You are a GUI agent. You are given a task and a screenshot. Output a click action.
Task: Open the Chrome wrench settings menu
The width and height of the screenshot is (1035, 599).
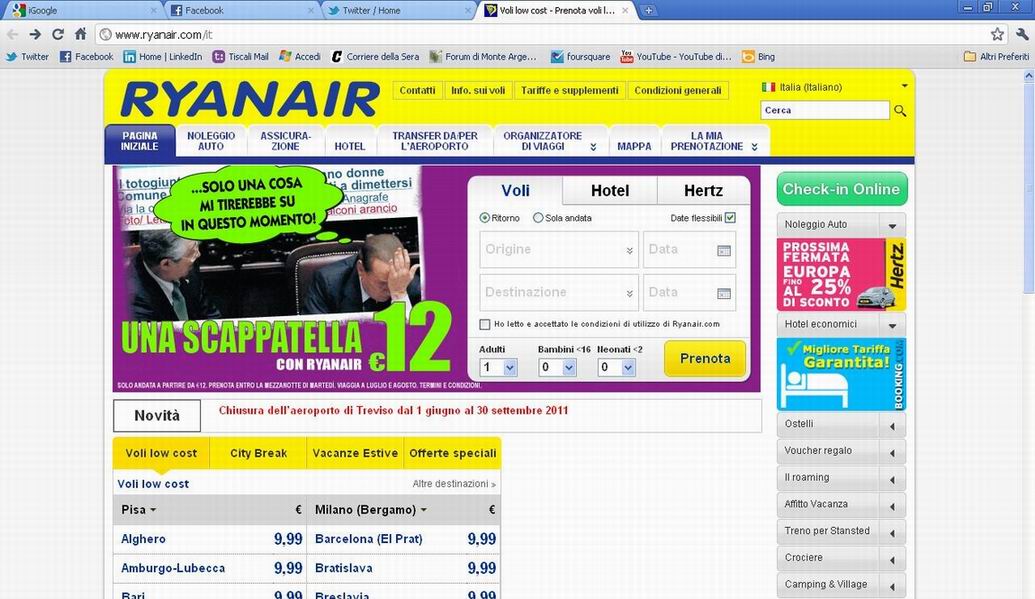click(x=1022, y=34)
